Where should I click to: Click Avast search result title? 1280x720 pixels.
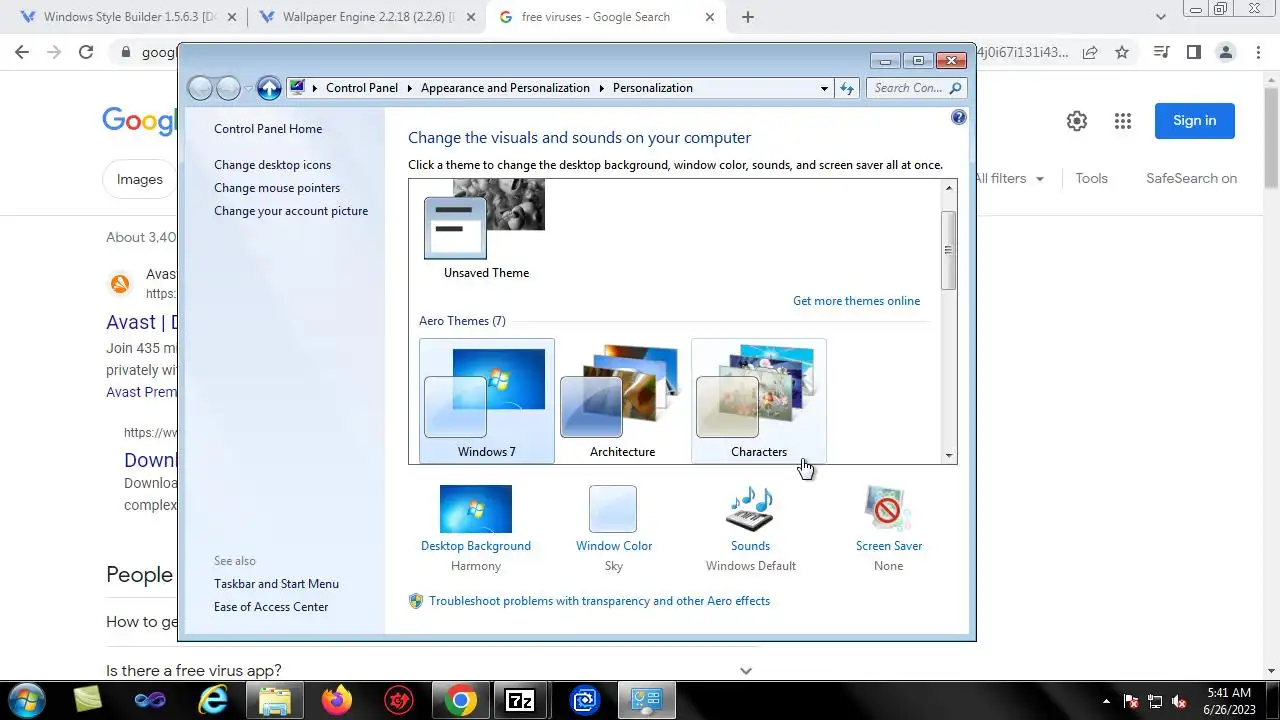tap(142, 322)
